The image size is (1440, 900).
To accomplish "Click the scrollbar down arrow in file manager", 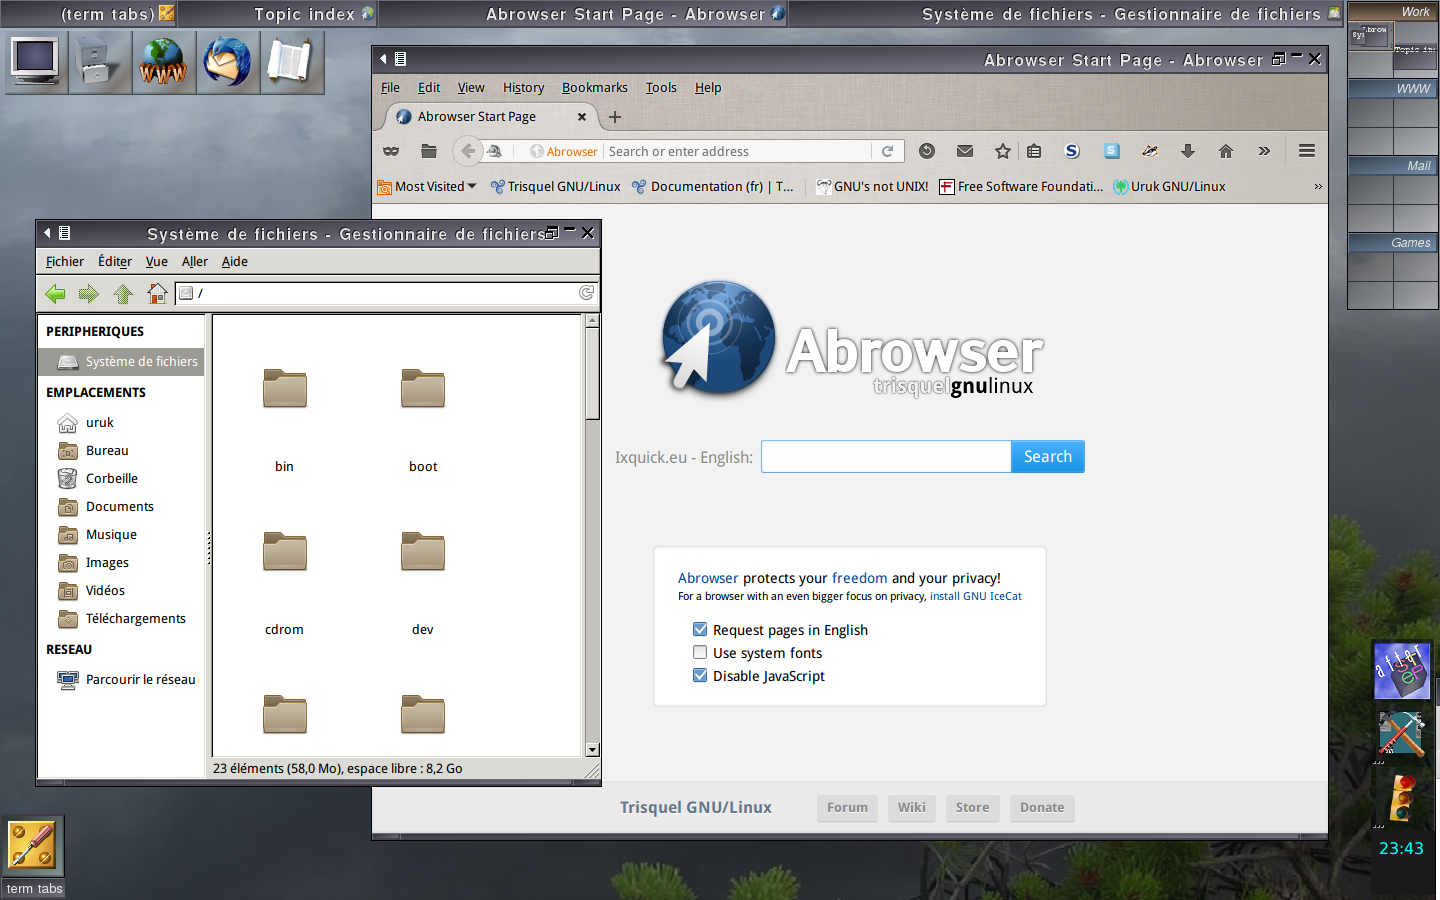I will tap(592, 750).
